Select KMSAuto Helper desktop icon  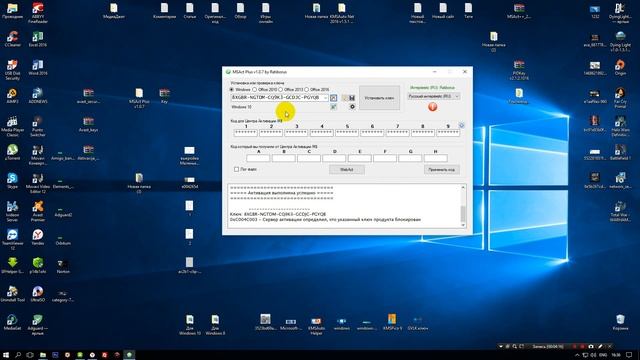[316, 324]
